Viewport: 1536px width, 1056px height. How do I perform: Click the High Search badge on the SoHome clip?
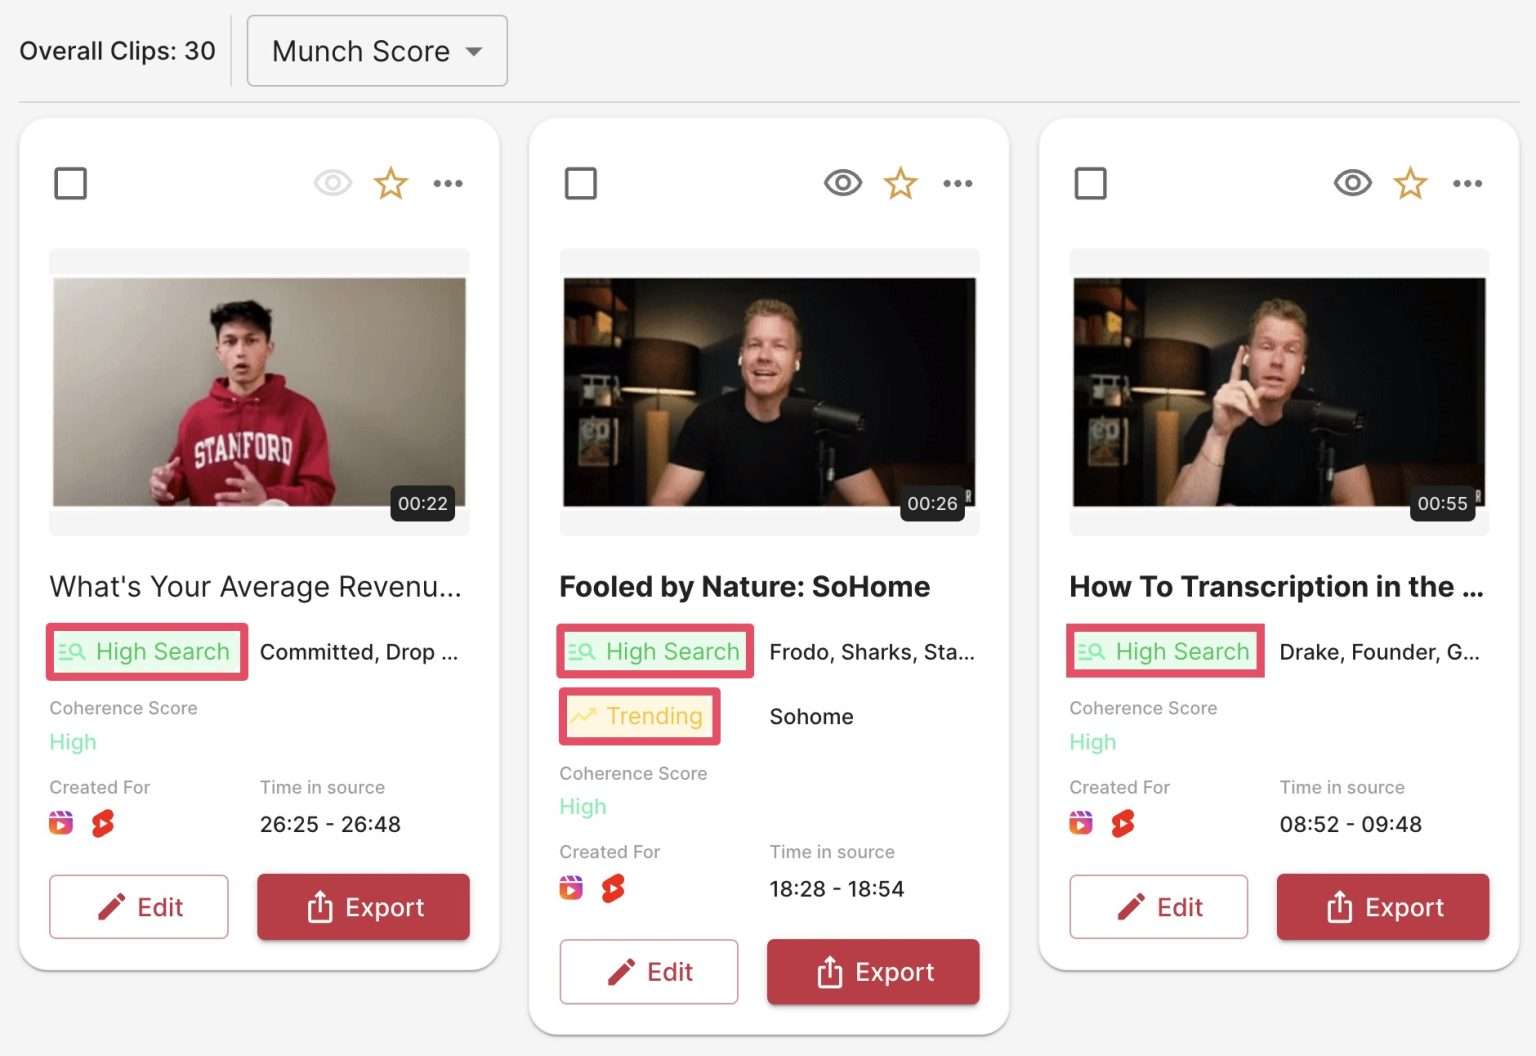click(x=655, y=651)
